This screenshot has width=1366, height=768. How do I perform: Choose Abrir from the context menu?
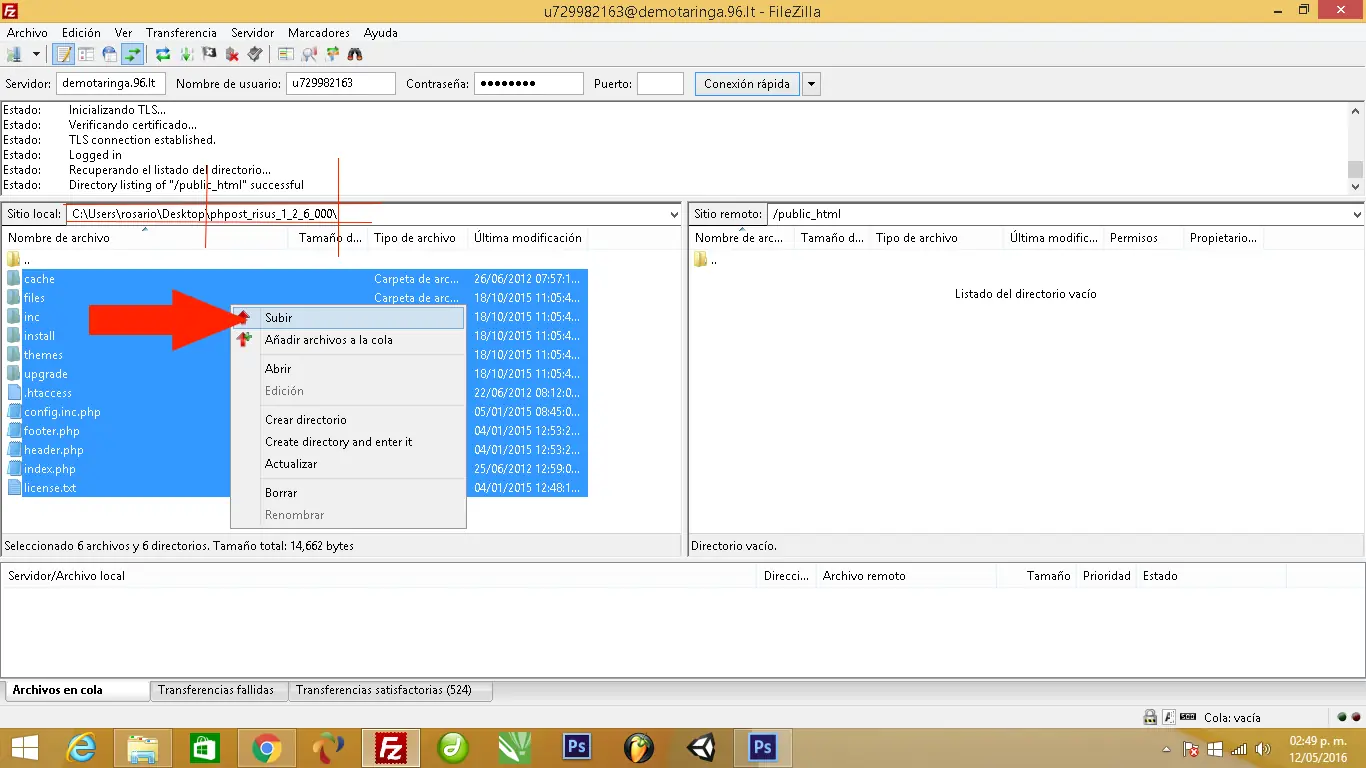click(x=348, y=369)
